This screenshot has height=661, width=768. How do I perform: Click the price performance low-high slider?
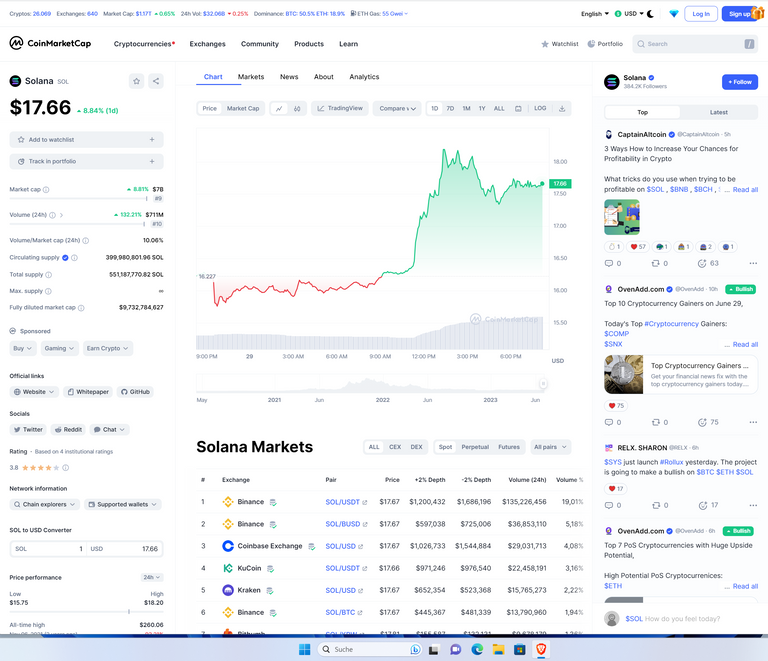86,612
